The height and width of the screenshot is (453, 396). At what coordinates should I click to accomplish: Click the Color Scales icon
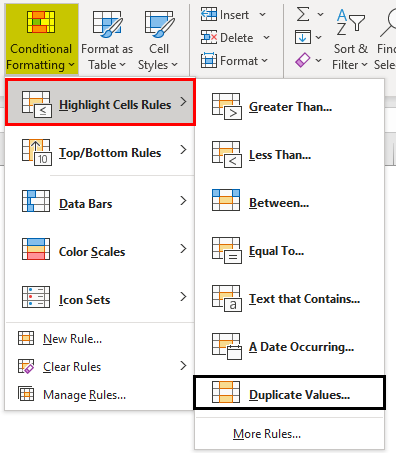(x=36, y=249)
